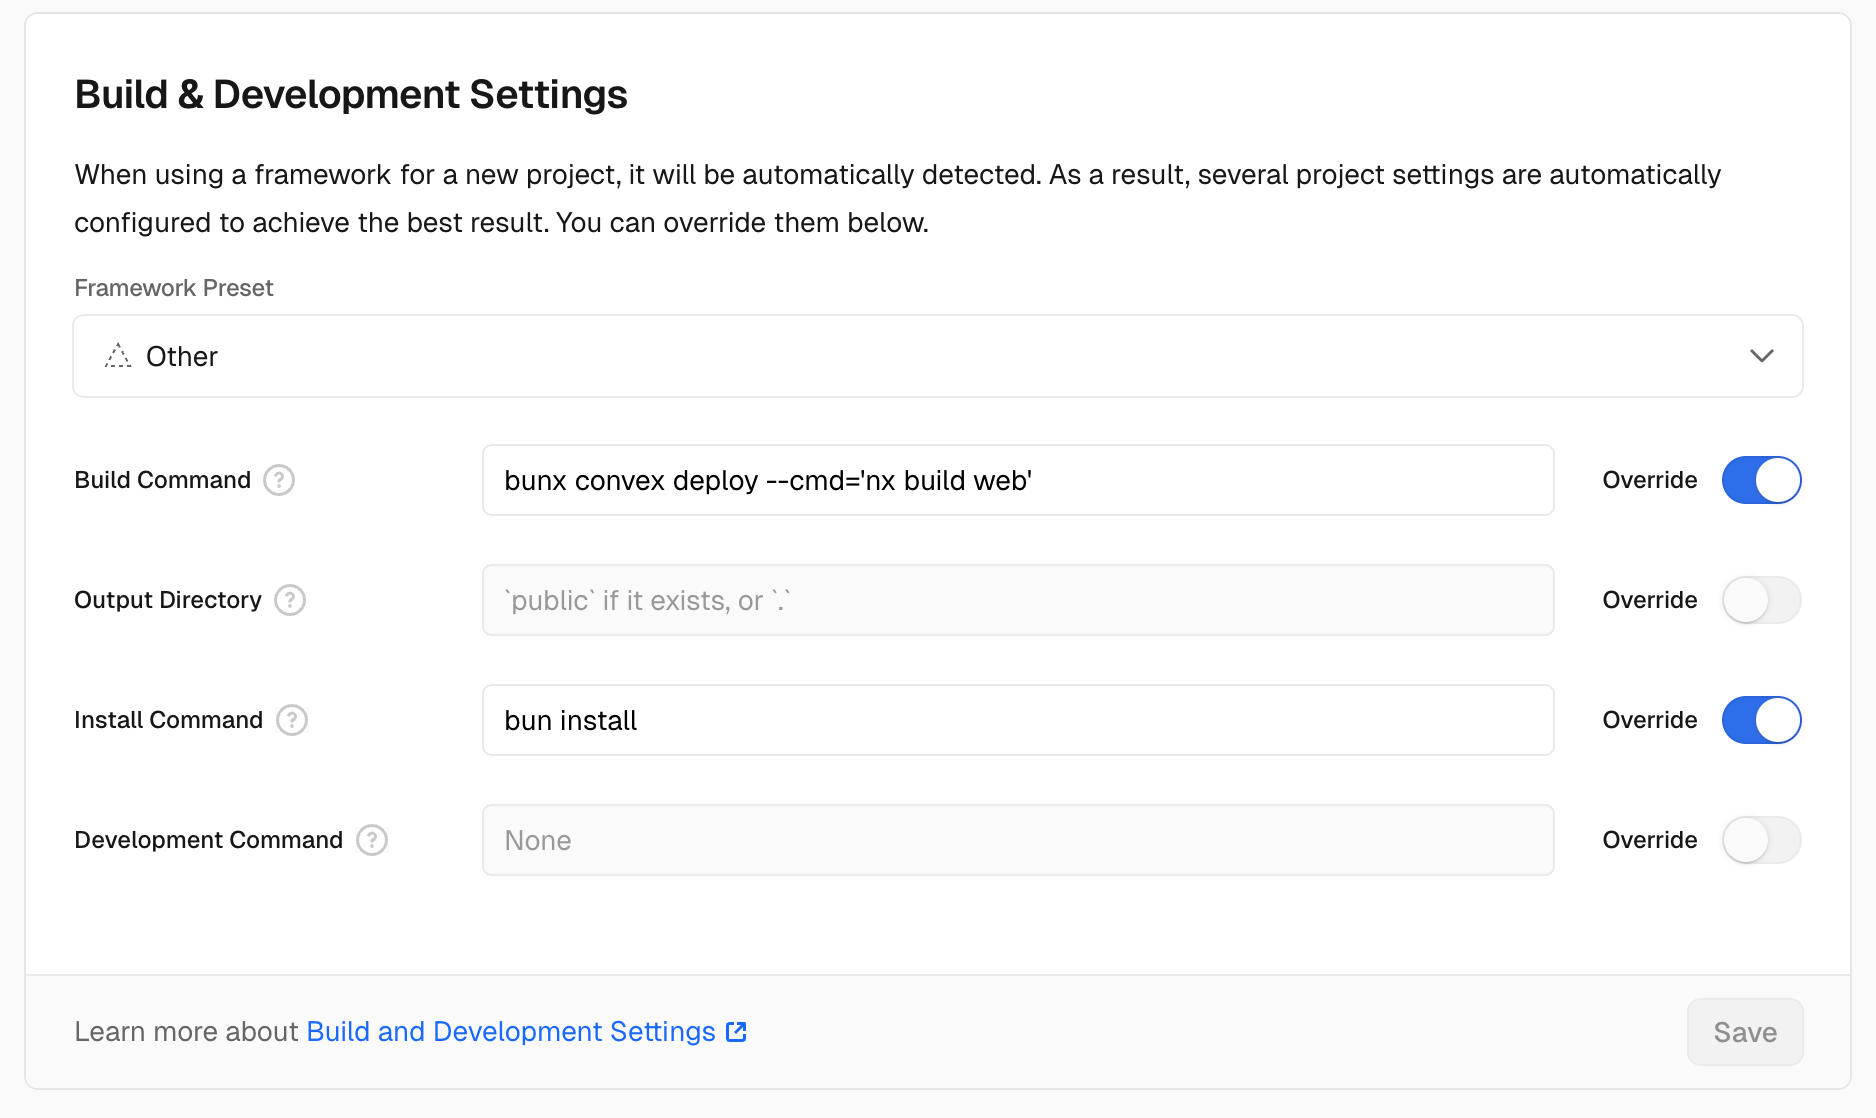Click the Output Directory label
This screenshot has height=1118, width=1876.
point(168,600)
